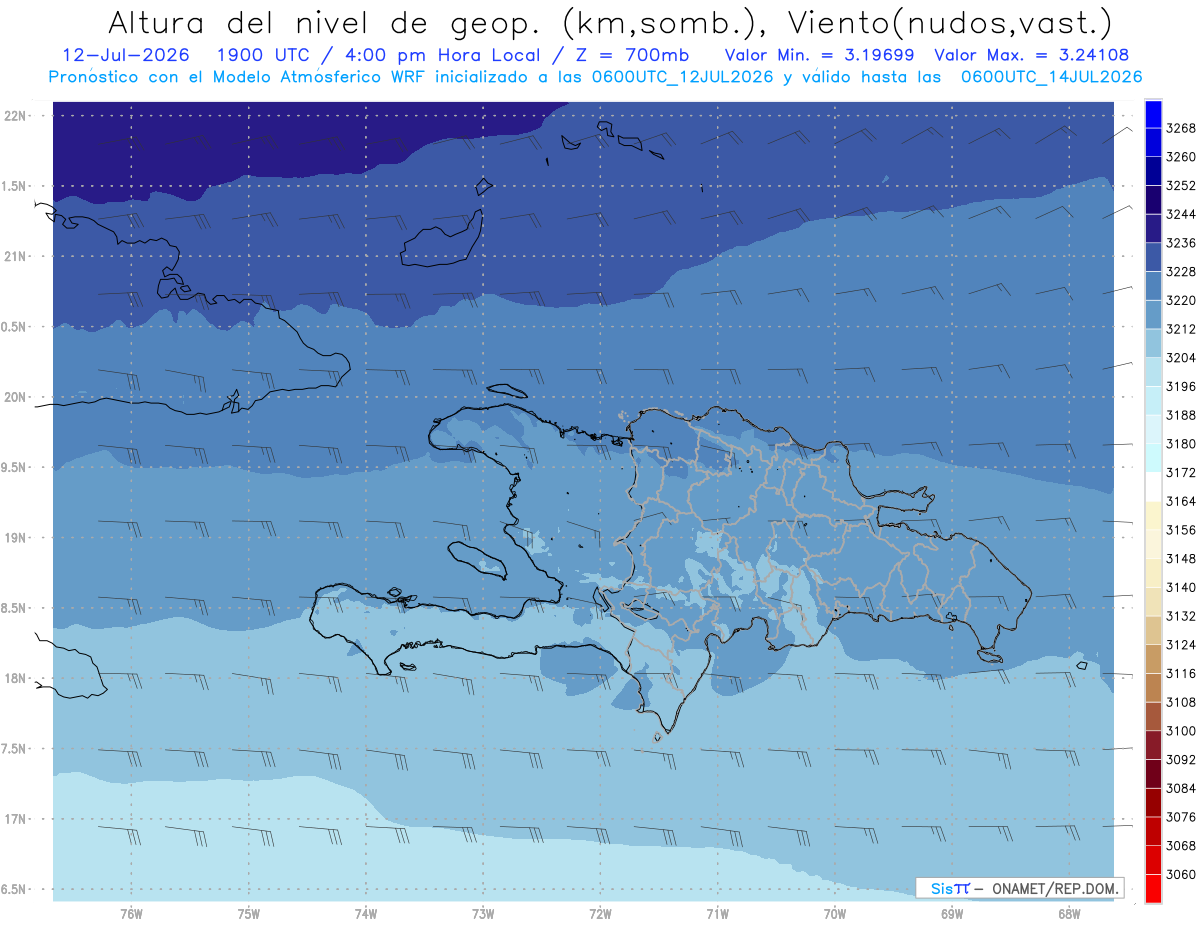Screen dimensions: 1200x927
Task: Click the 22N latitude label
Action: (17, 116)
